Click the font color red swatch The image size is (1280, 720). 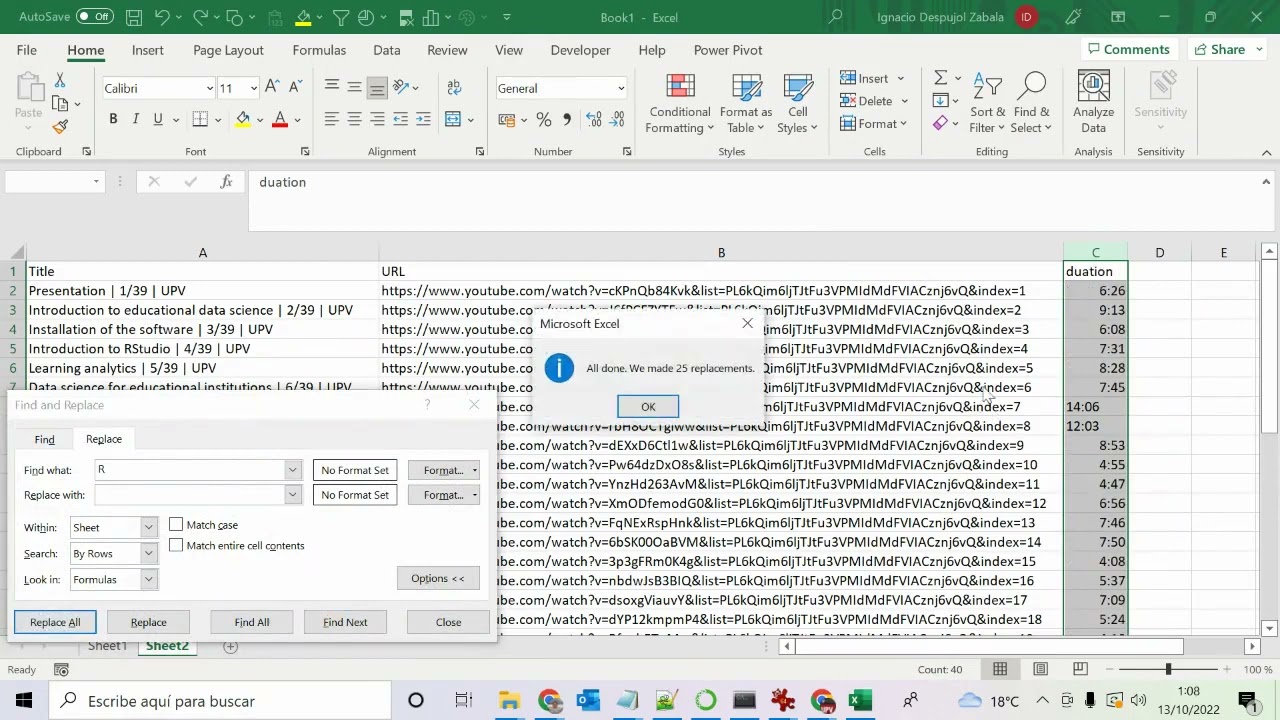click(280, 120)
